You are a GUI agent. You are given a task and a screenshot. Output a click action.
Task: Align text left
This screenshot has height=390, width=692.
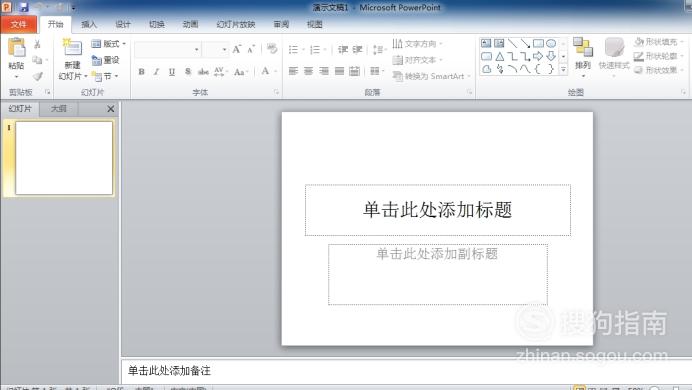pos(293,71)
